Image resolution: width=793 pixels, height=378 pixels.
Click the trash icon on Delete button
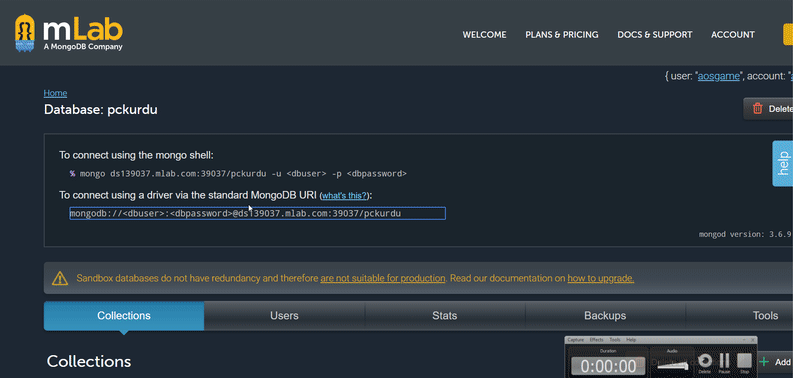(x=758, y=109)
